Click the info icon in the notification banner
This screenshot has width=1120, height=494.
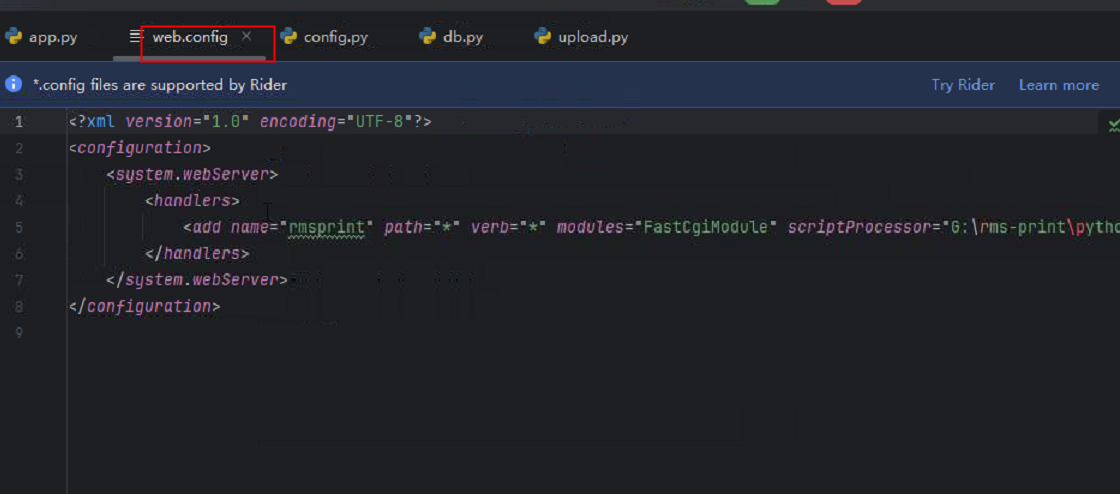pos(14,84)
